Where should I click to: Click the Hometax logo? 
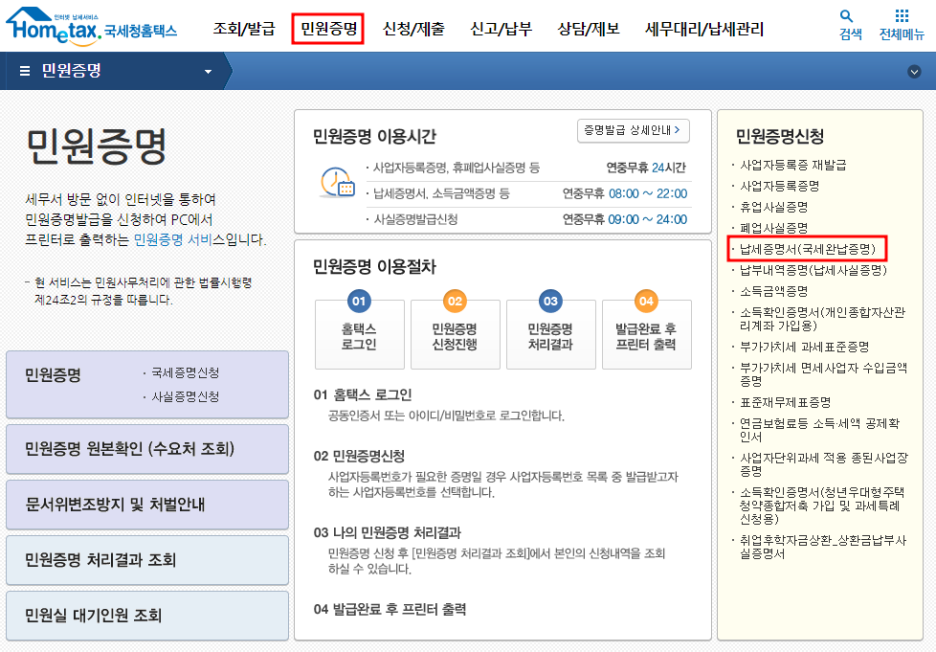click(x=90, y=27)
